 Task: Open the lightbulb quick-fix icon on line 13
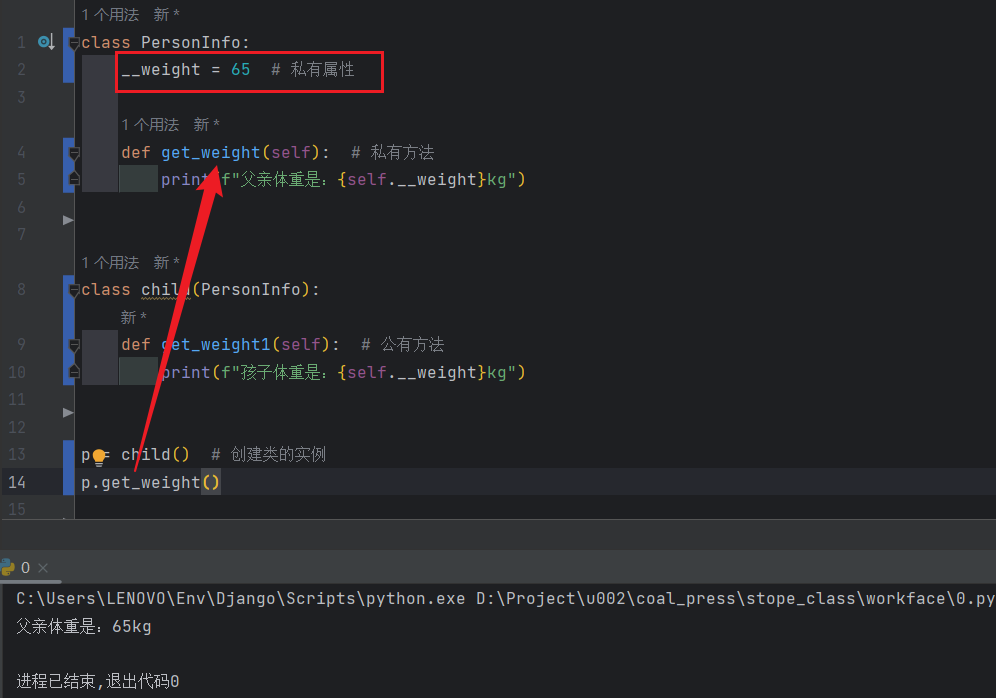click(x=99, y=457)
